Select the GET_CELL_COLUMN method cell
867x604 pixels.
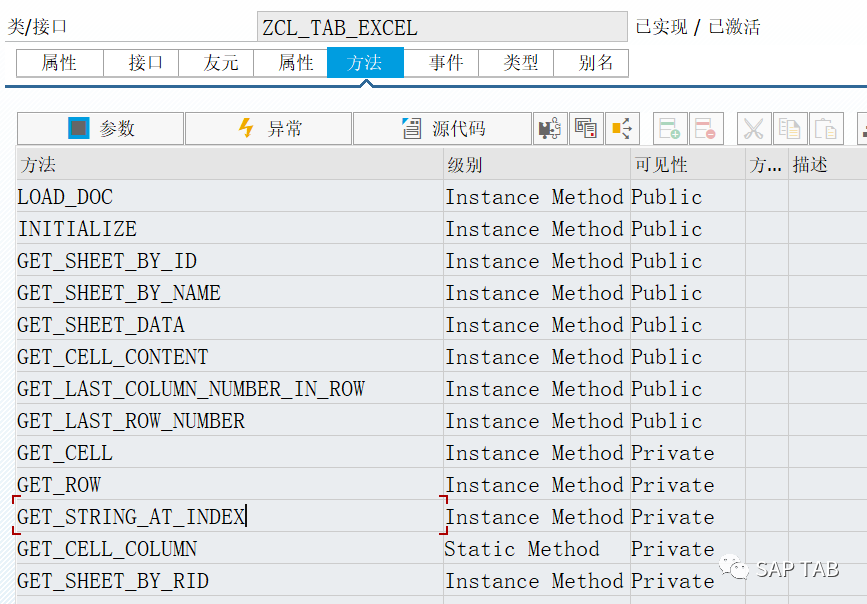point(230,549)
